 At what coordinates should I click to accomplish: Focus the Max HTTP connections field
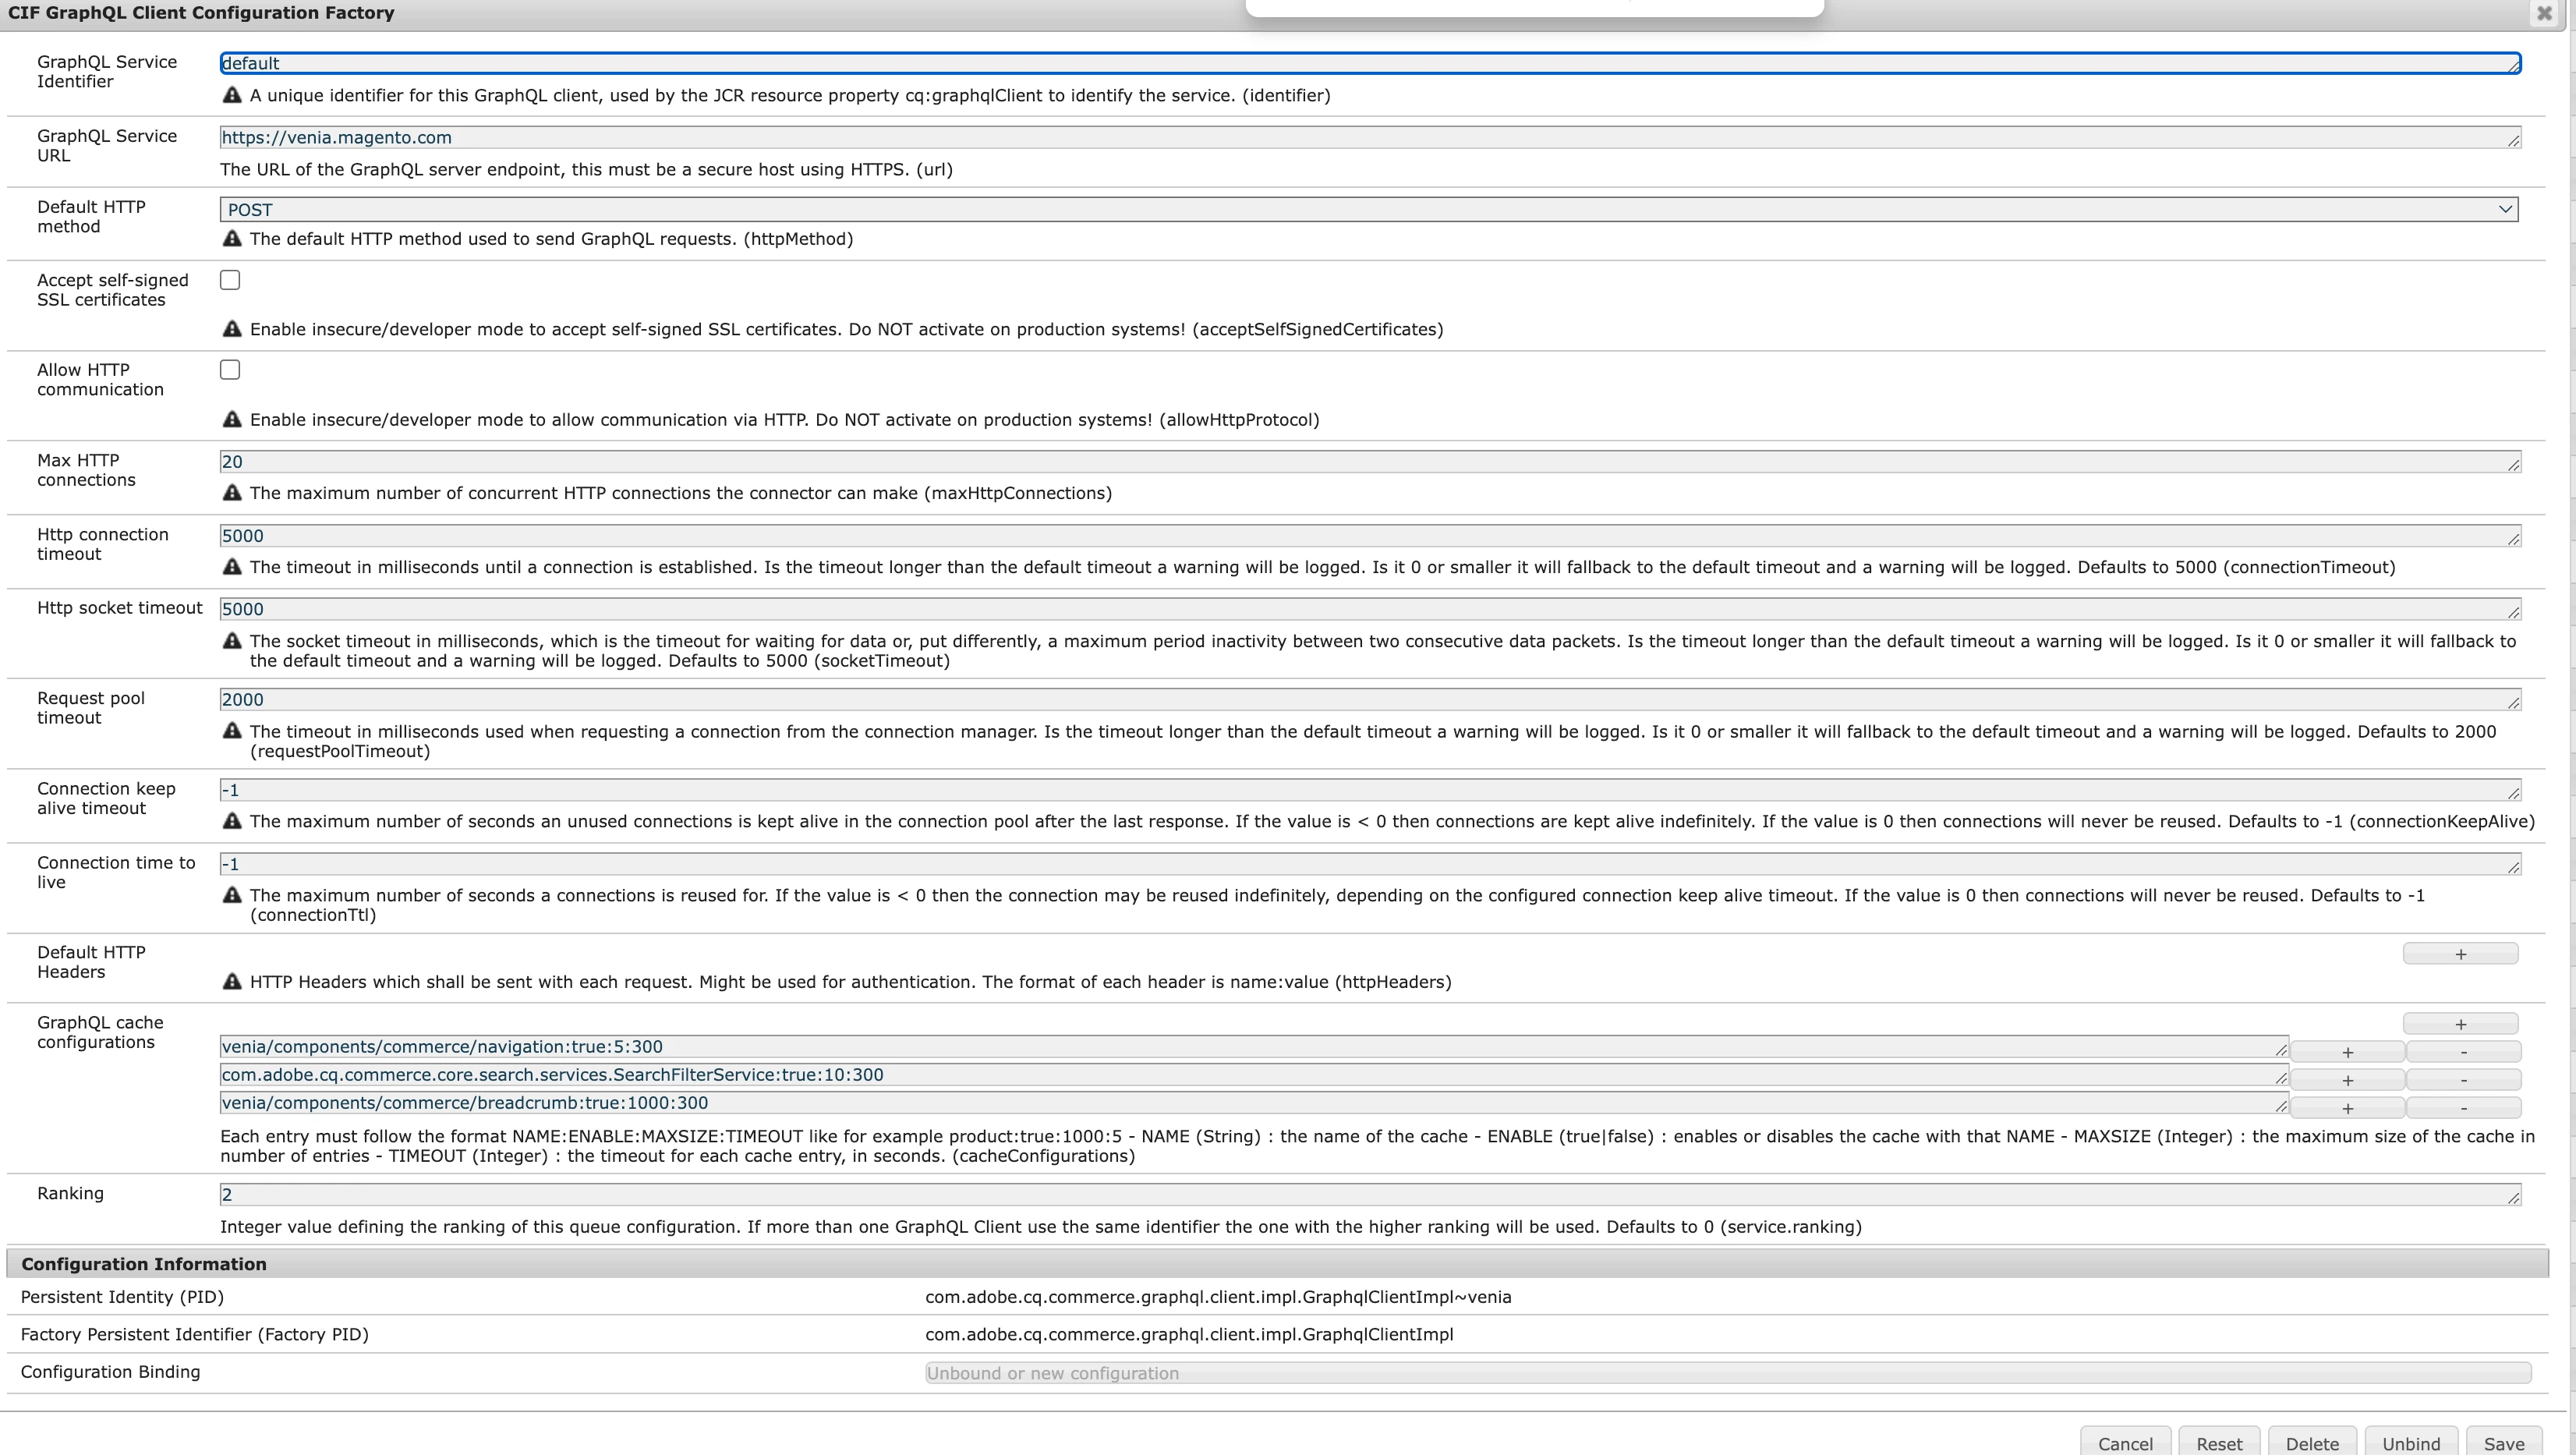(1368, 462)
